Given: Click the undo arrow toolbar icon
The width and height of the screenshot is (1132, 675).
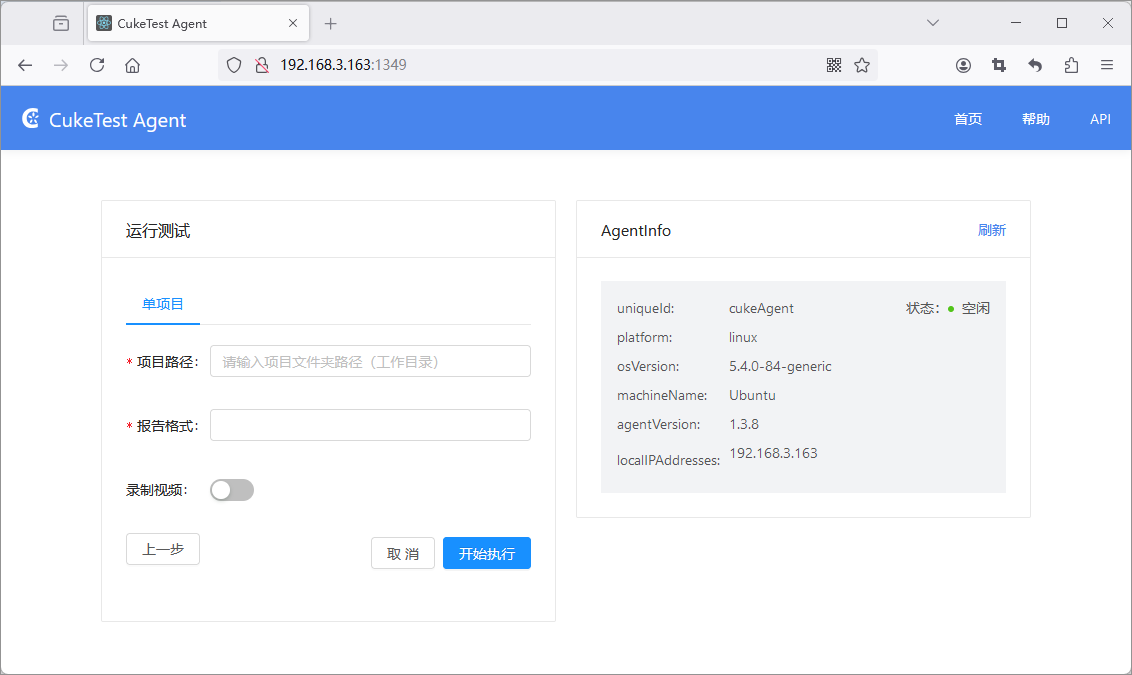Looking at the screenshot, I should coord(1035,66).
